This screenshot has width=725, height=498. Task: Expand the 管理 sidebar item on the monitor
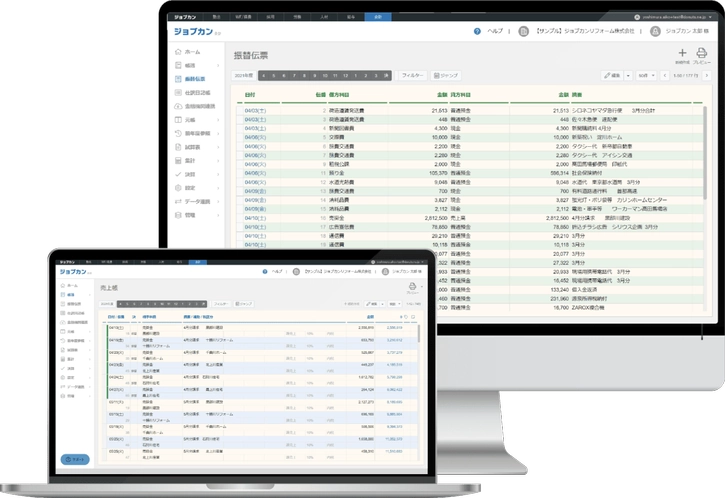(218, 215)
